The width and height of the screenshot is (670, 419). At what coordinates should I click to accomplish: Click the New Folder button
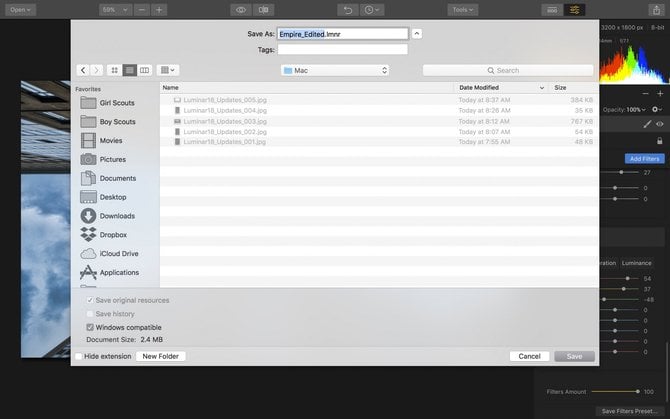pos(161,356)
